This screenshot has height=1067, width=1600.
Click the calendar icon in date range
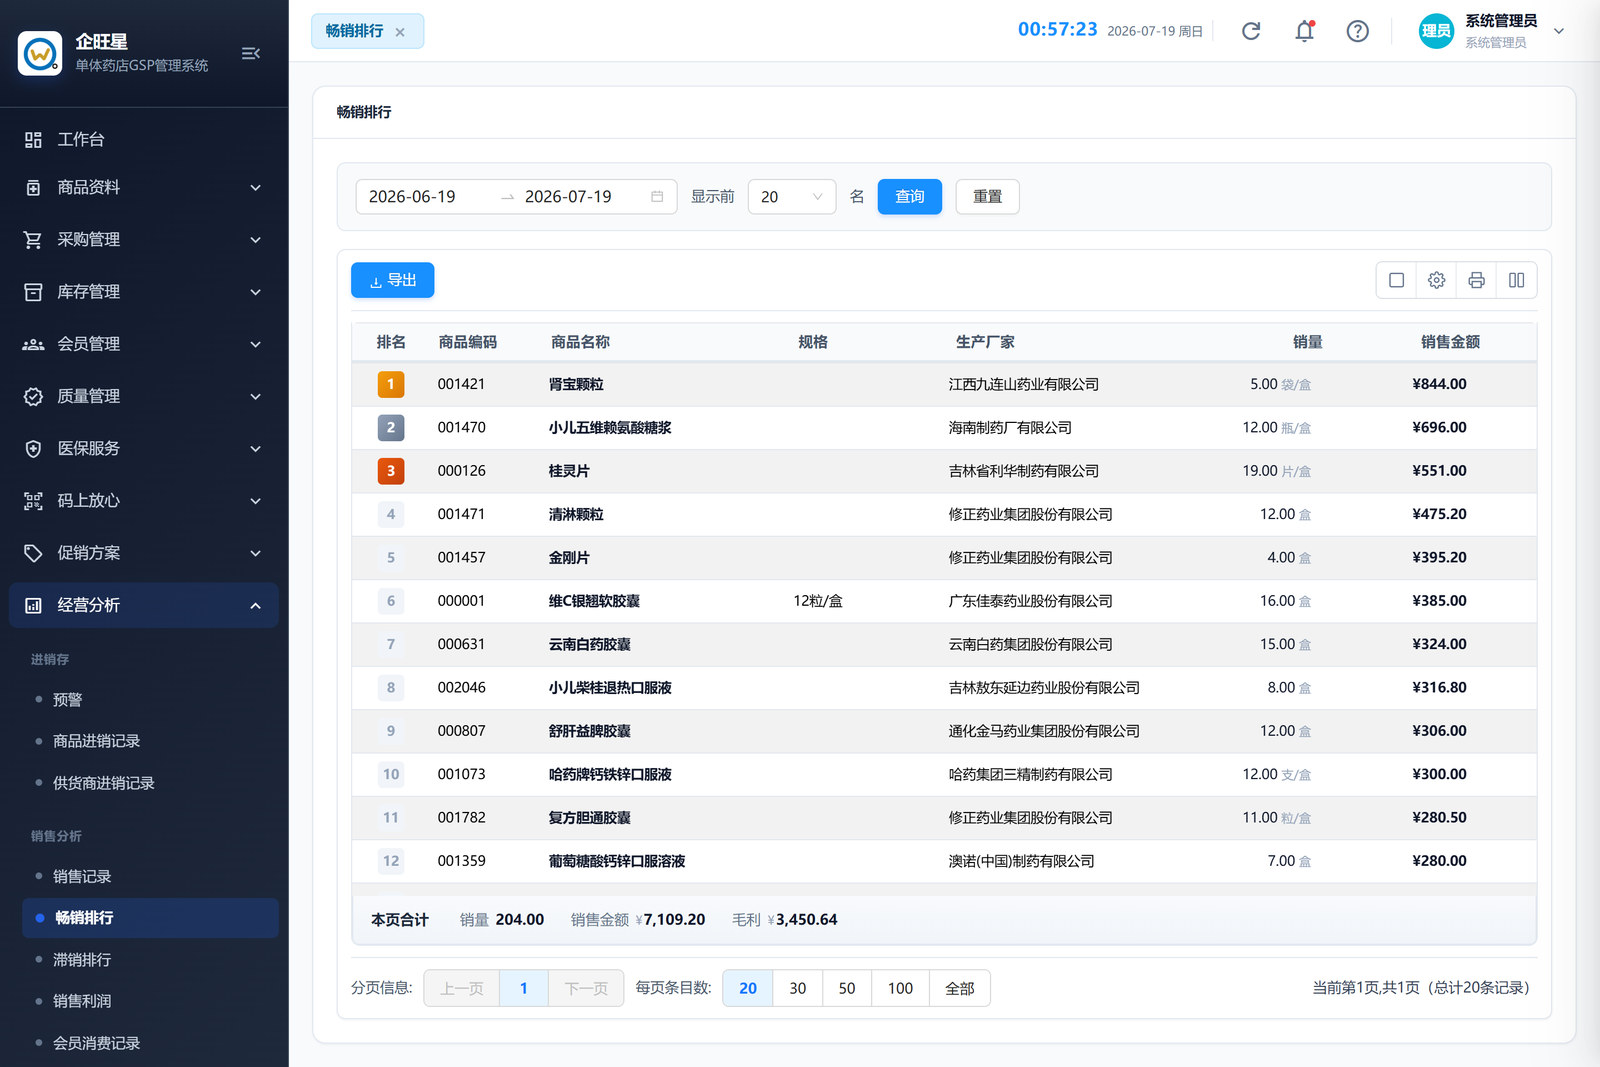pyautogui.click(x=657, y=196)
